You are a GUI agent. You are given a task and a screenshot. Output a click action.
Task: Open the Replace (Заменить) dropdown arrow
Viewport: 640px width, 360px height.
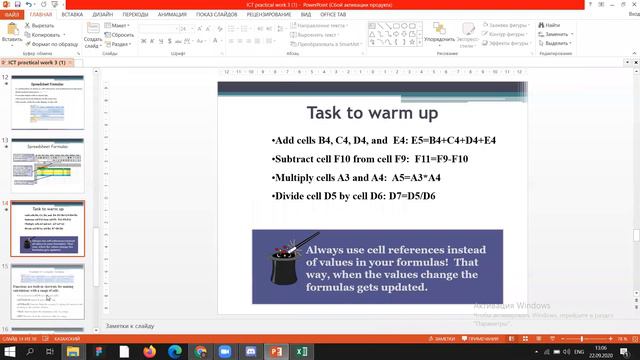click(x=572, y=34)
